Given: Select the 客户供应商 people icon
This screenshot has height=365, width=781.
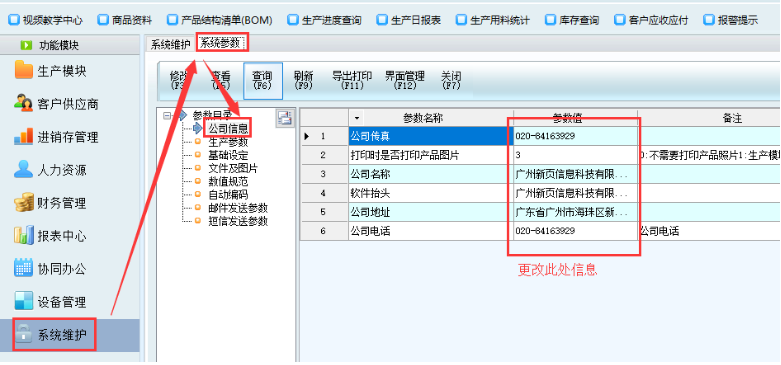Looking at the screenshot, I should pyautogui.click(x=24, y=103).
